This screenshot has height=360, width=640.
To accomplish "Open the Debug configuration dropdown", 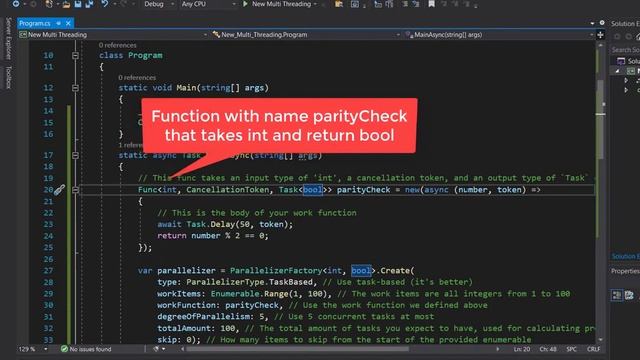I will [159, 4].
